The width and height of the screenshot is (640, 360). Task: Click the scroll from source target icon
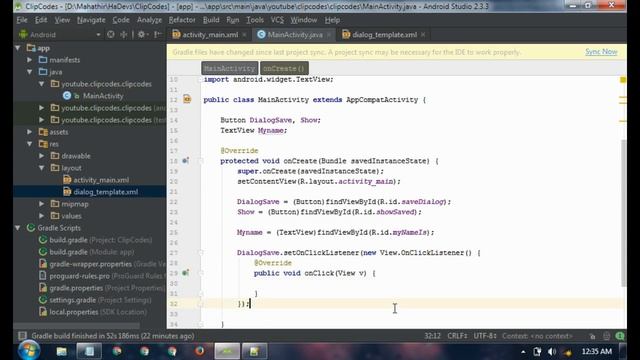tap(111, 35)
